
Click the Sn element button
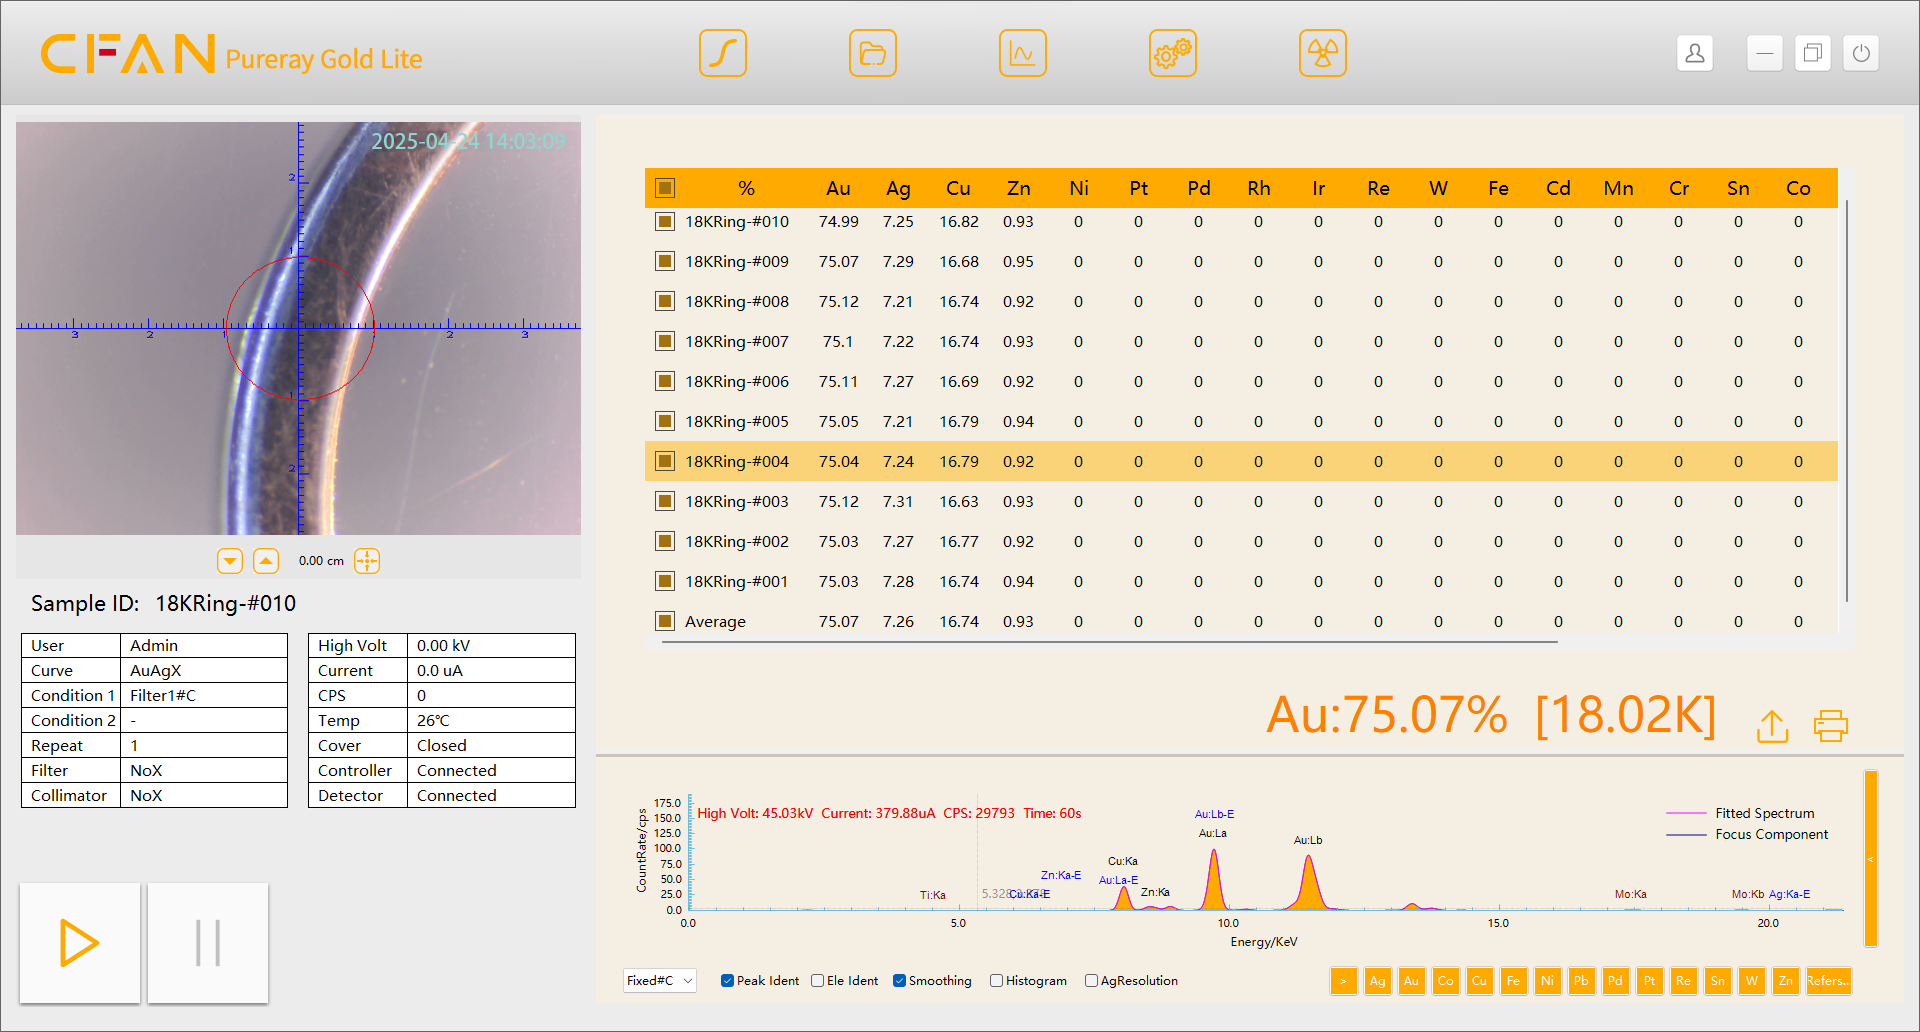[1717, 981]
